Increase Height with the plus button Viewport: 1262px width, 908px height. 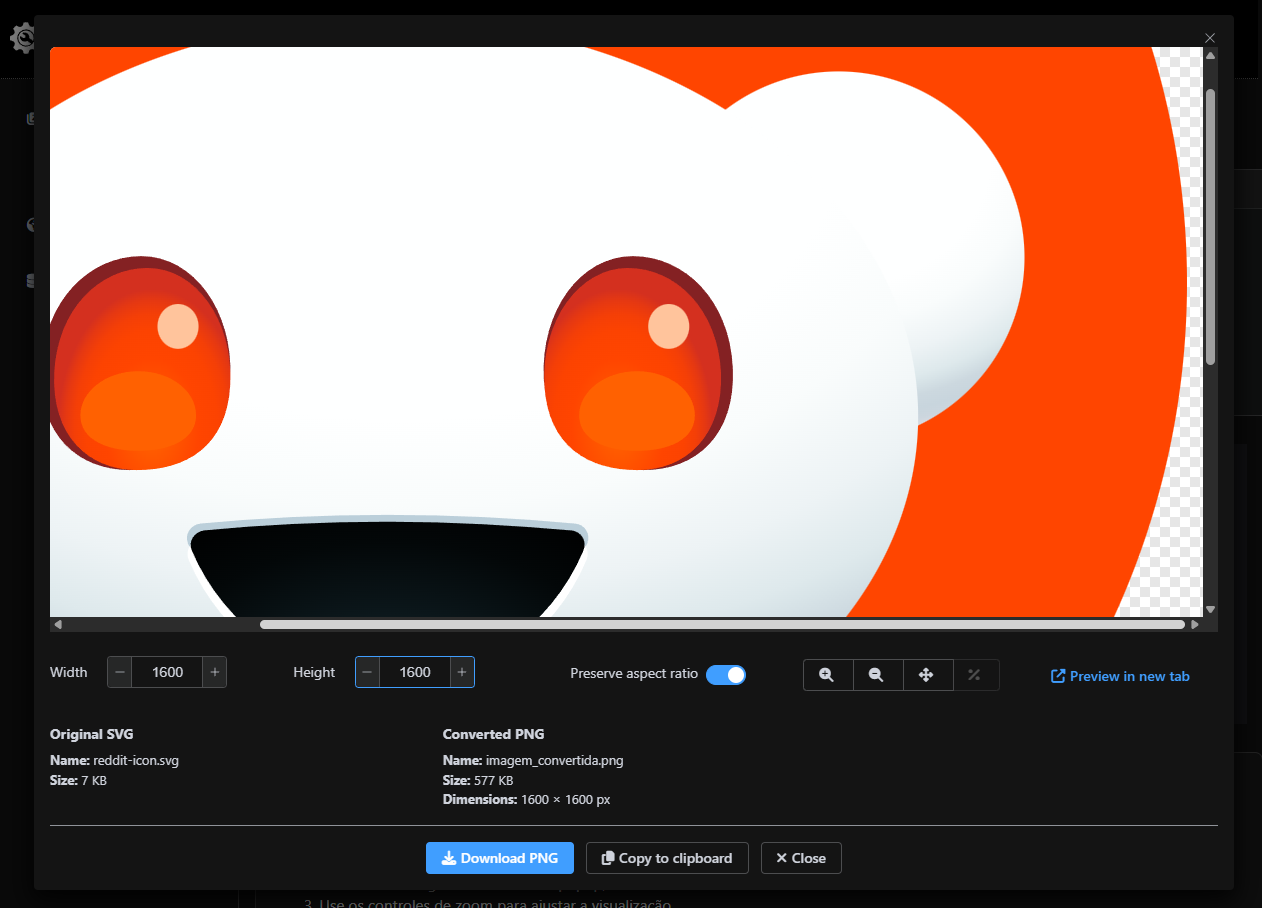(462, 672)
